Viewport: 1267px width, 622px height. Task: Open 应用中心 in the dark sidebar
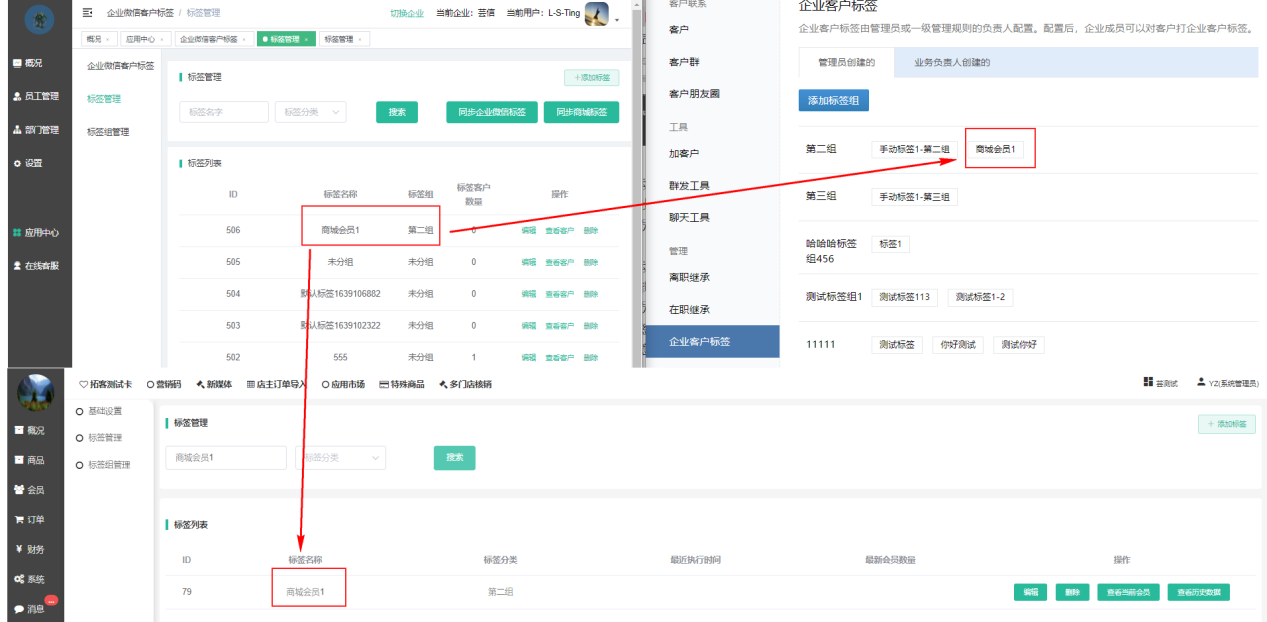pos(36,232)
